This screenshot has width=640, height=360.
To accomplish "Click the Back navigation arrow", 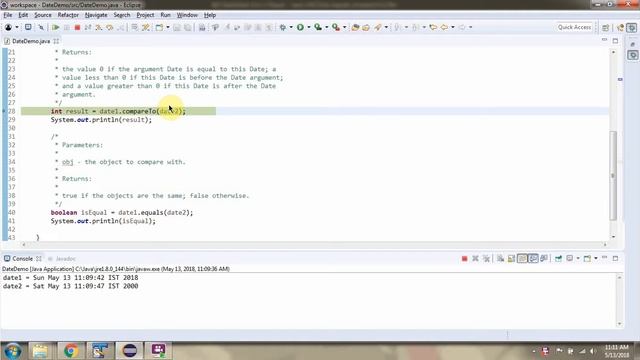I will pyautogui.click(x=444, y=27).
